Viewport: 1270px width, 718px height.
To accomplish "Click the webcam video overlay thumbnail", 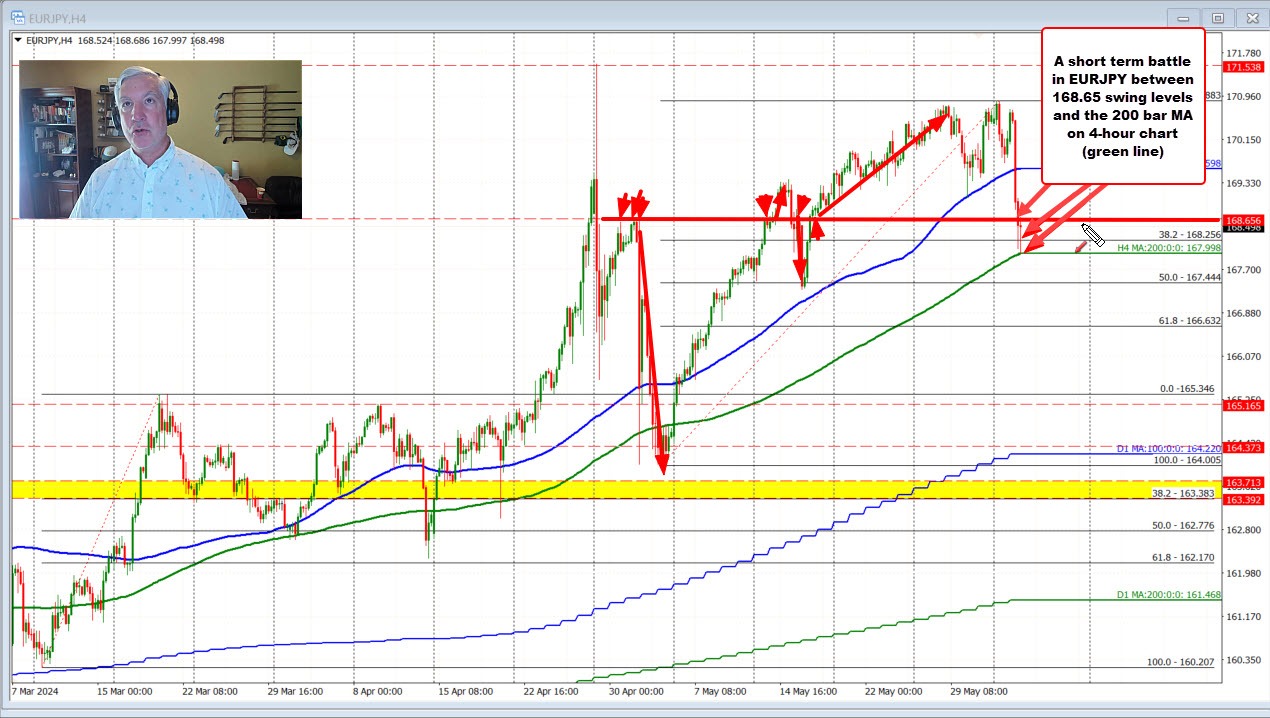I will pyautogui.click(x=160, y=139).
